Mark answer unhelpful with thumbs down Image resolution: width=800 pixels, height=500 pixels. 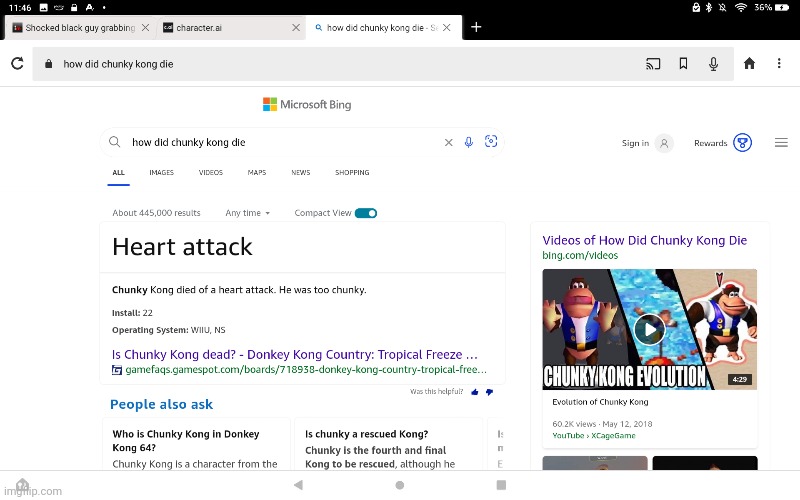[x=489, y=392]
